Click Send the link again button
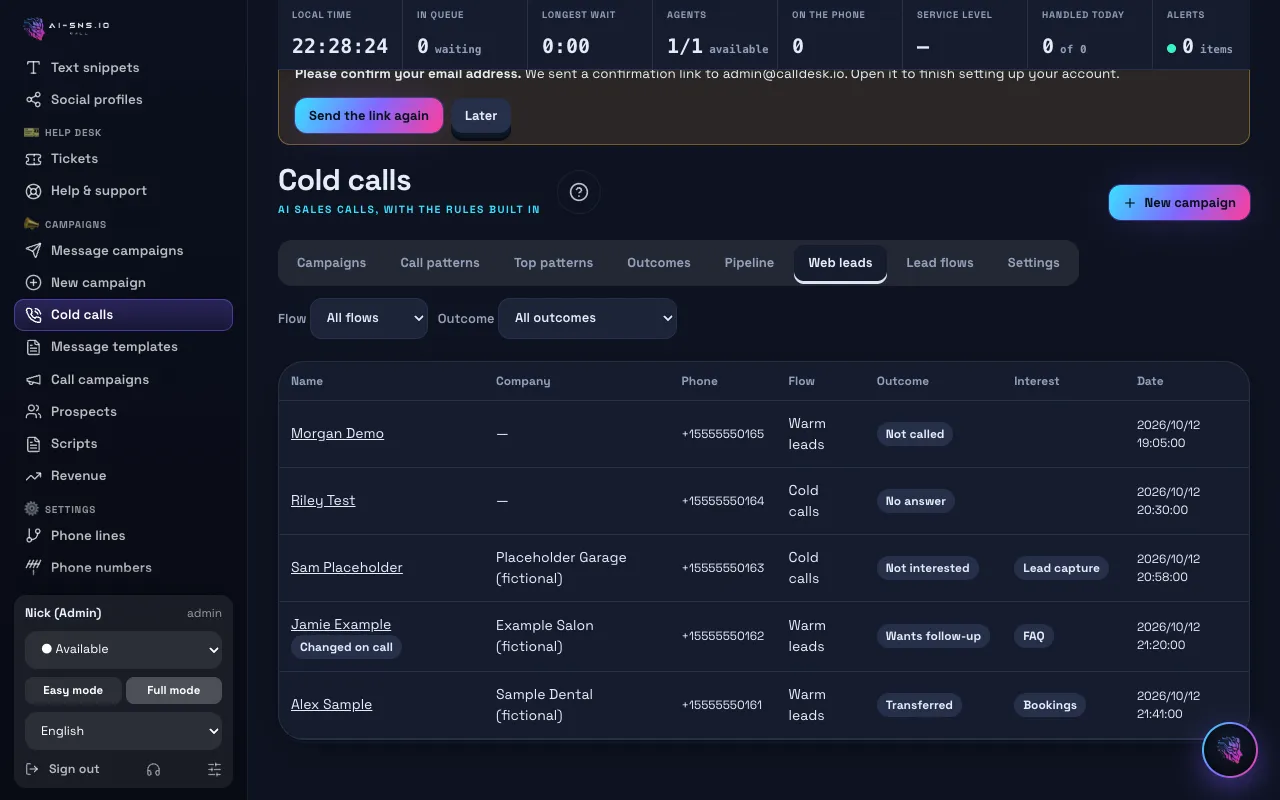The height and width of the screenshot is (800, 1280). [x=368, y=115]
